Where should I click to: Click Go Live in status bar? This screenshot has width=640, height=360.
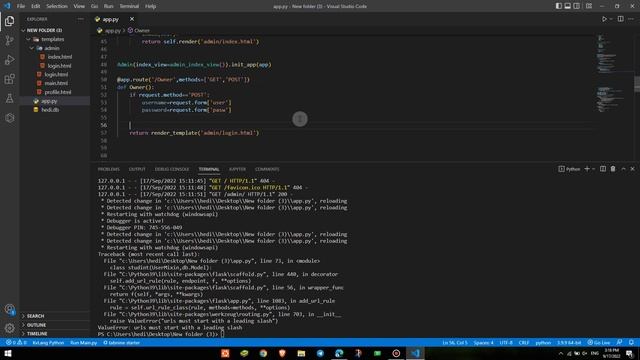[x=599, y=342]
